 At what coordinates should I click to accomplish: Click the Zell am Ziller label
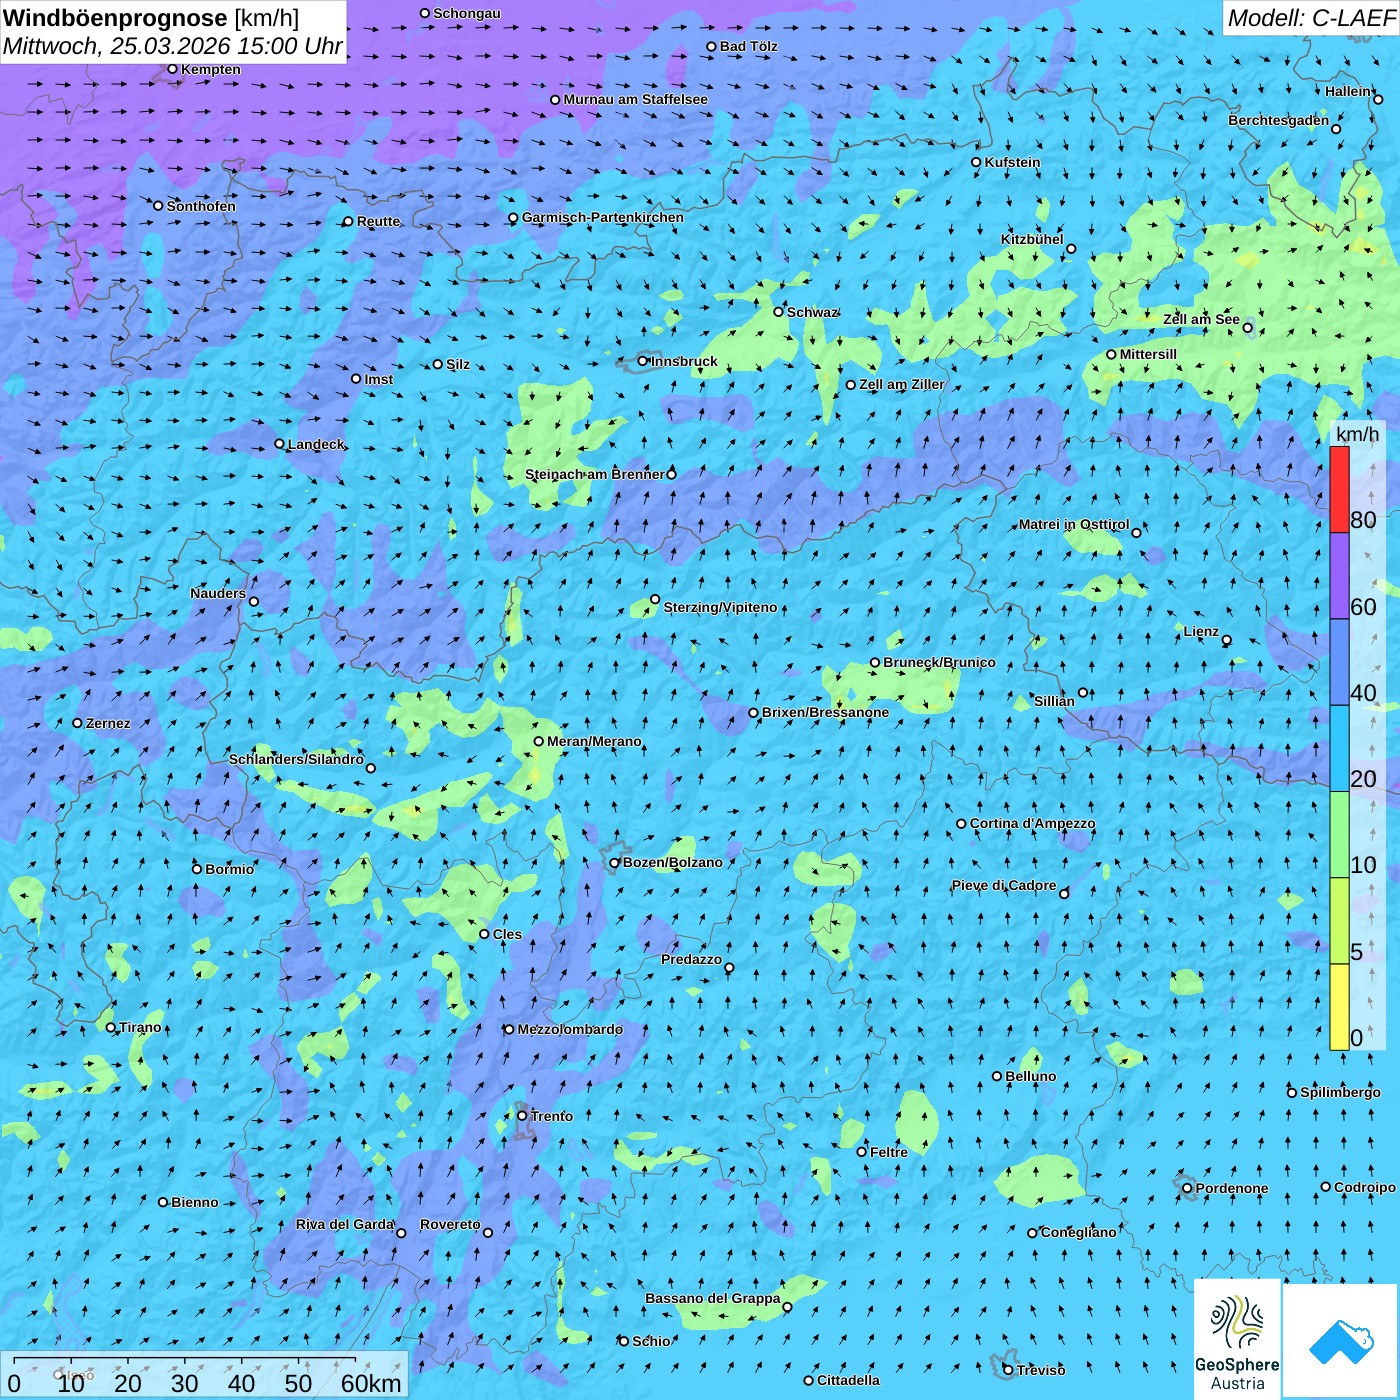pos(902,384)
